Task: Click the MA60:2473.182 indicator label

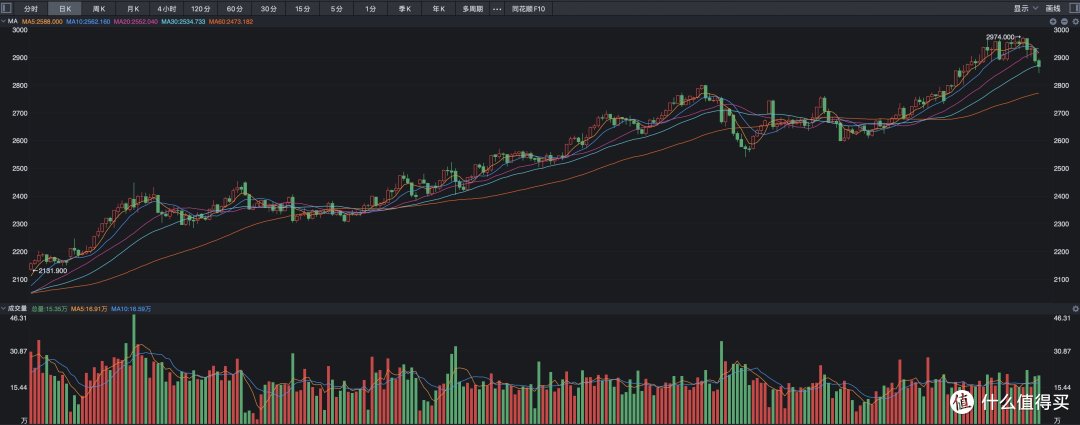Action: tap(231, 22)
